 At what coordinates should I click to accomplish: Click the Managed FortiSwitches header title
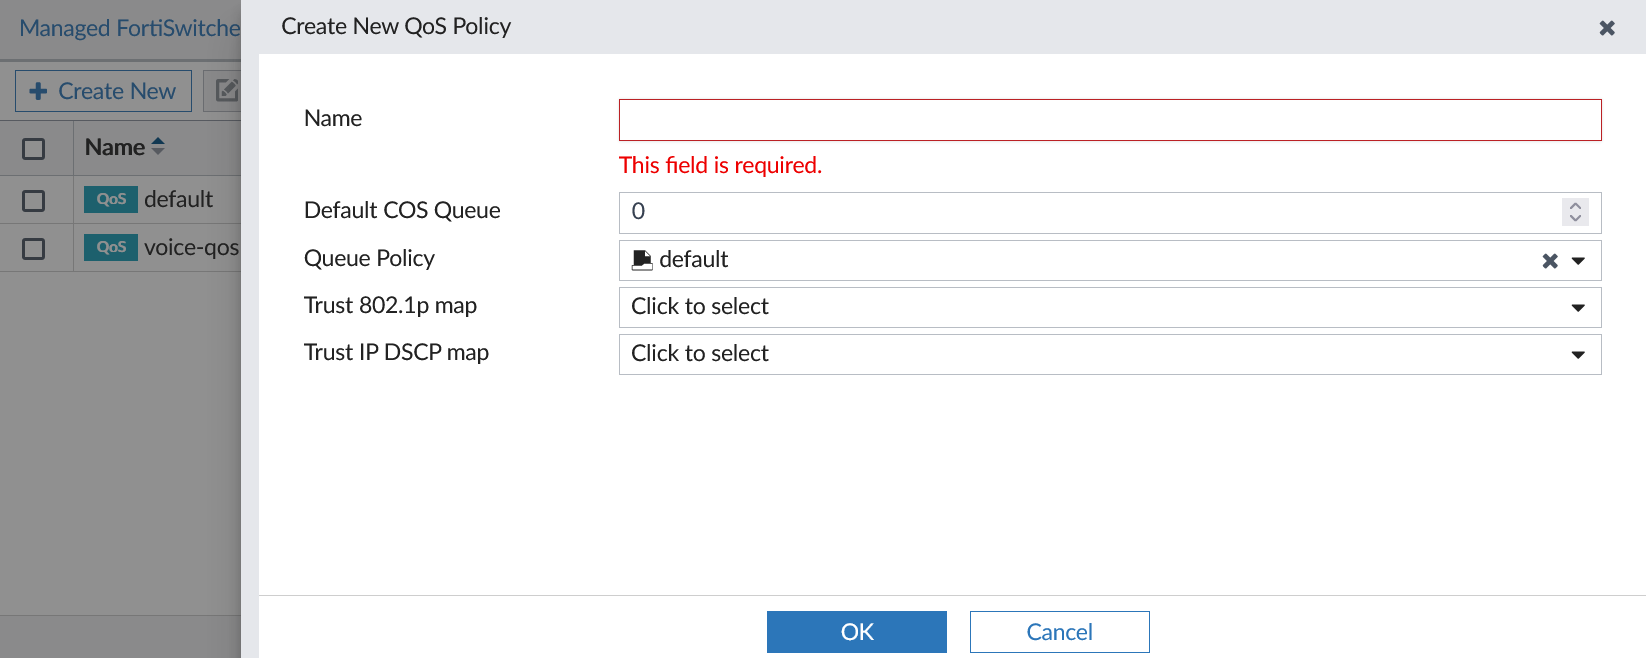(129, 28)
